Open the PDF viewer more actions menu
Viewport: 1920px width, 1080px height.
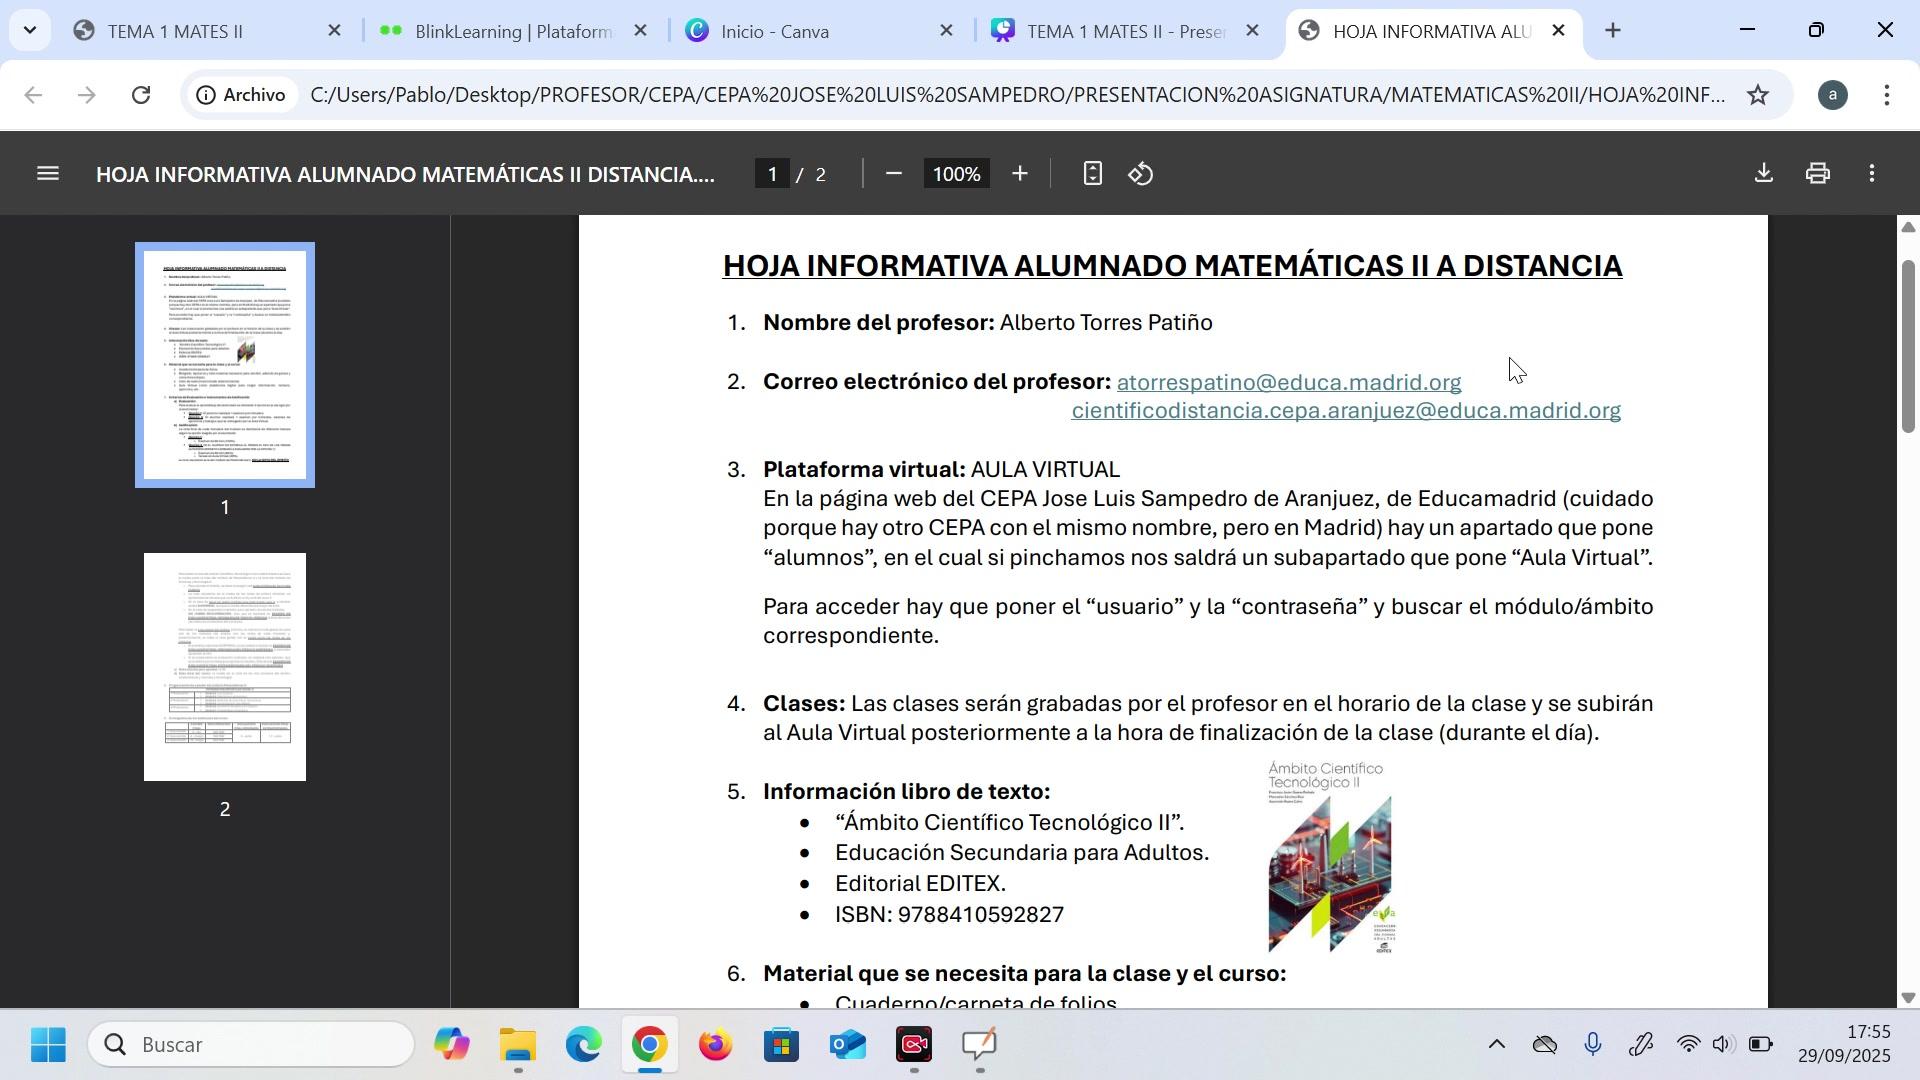point(1872,174)
